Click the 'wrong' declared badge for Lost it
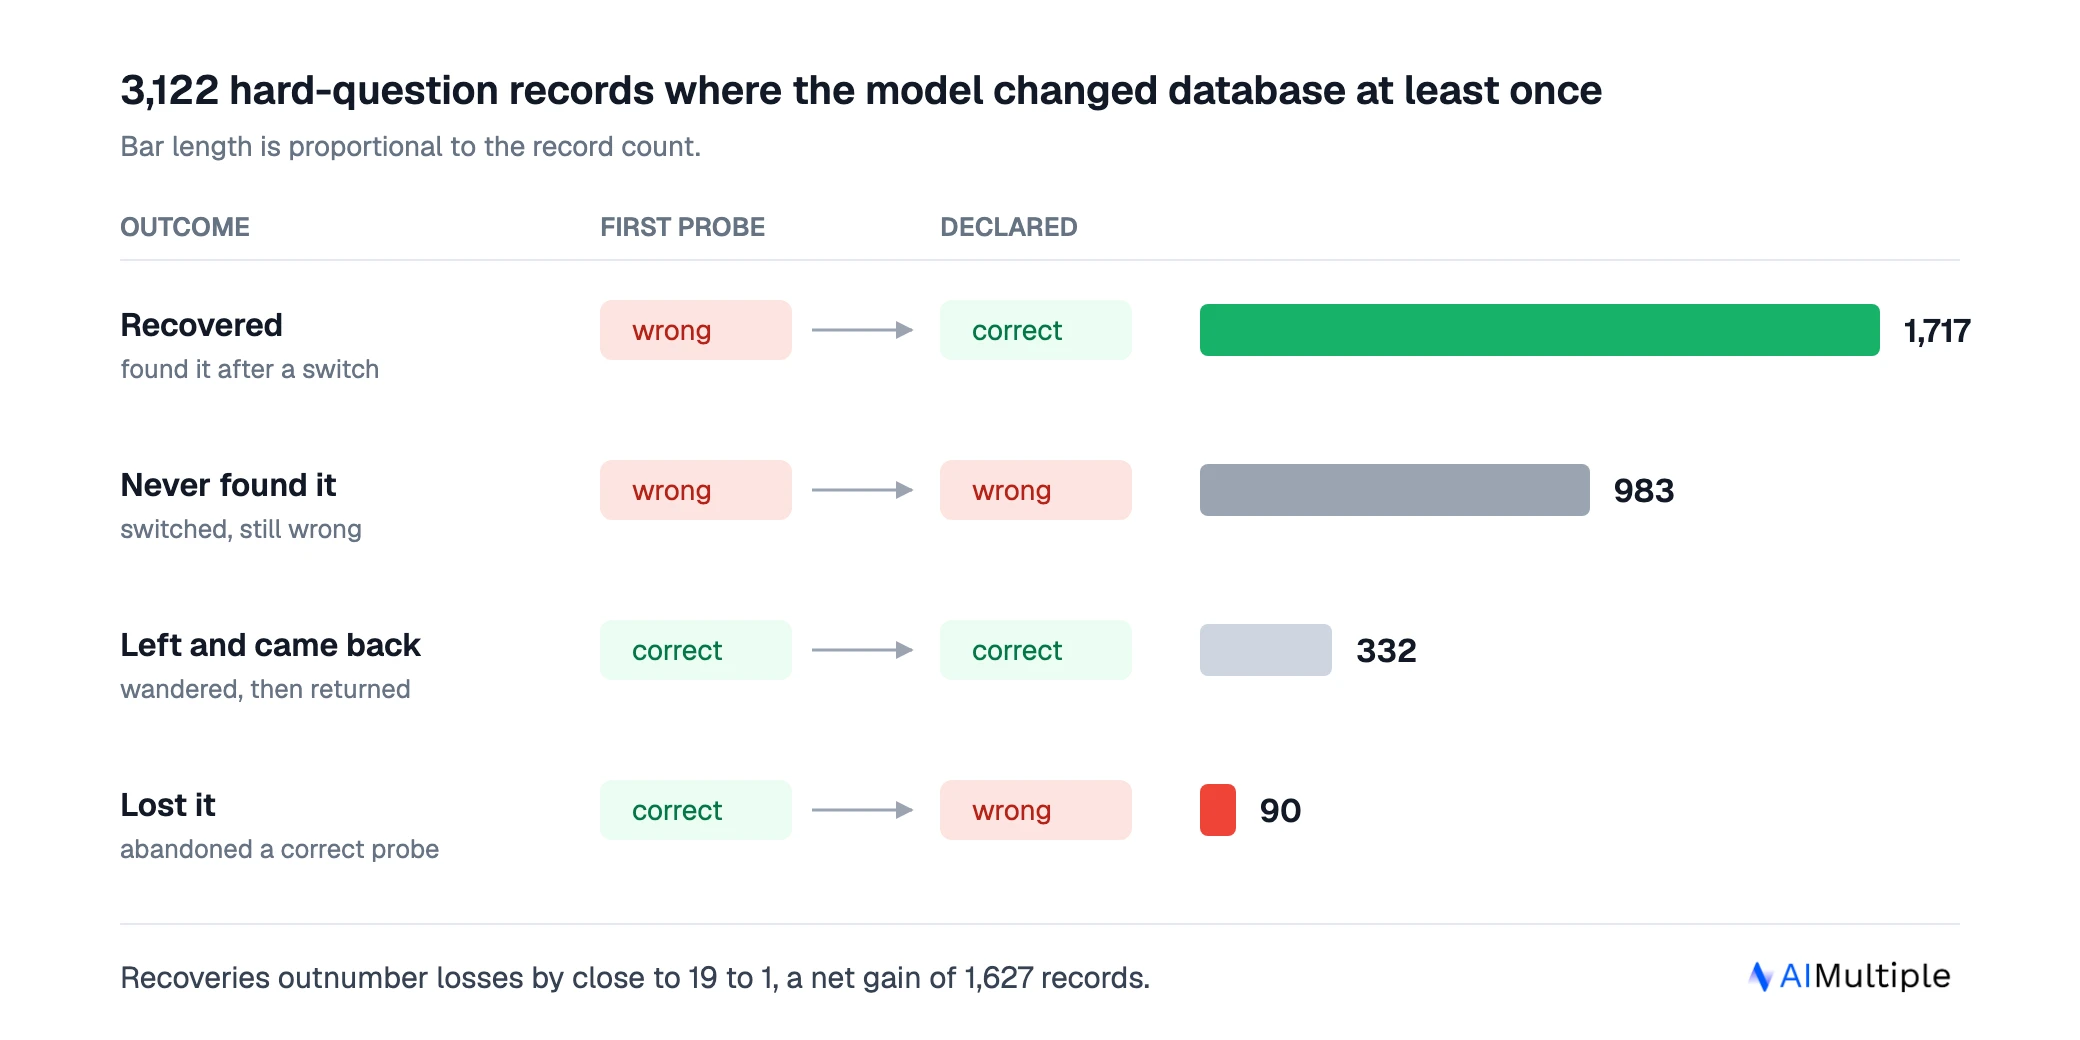This screenshot has height=1040, width=2080. pos(1036,810)
